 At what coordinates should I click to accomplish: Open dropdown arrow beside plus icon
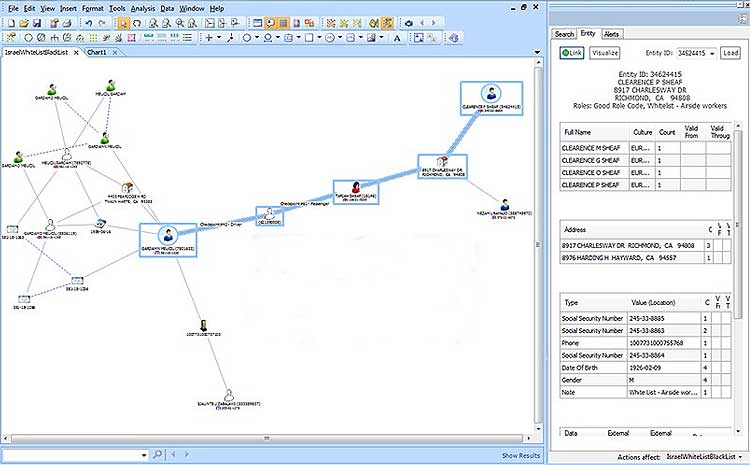pyautogui.click(x=219, y=37)
